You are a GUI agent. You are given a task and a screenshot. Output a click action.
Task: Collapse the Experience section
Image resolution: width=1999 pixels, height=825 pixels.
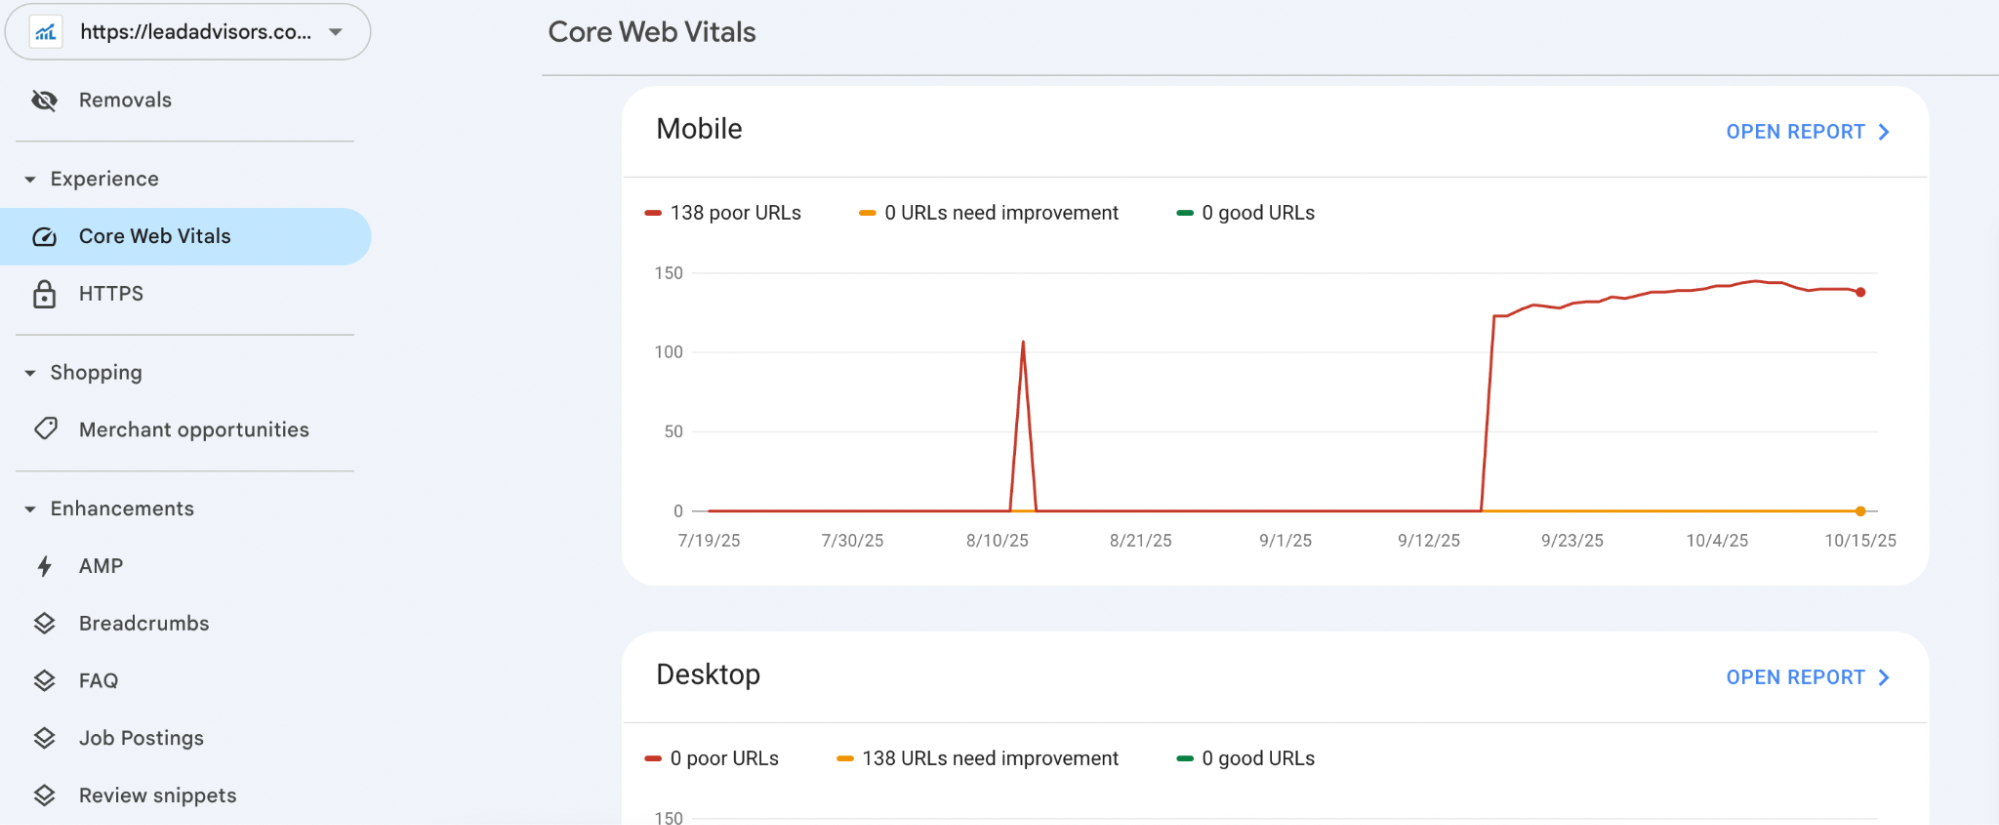tap(30, 180)
